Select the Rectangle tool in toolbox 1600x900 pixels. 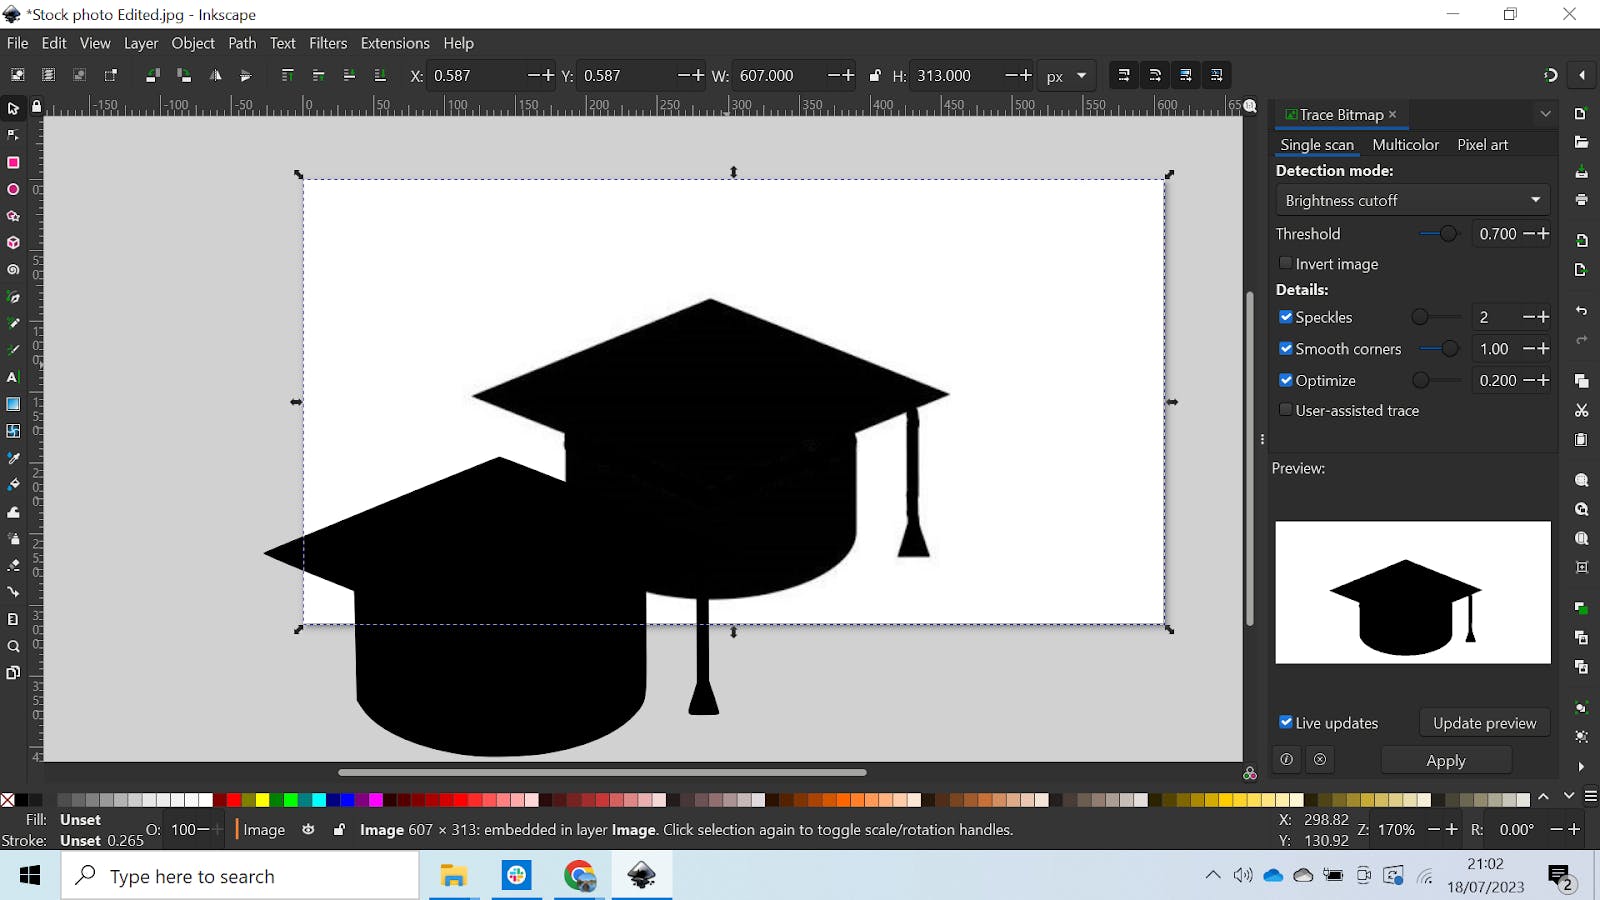(x=13, y=162)
